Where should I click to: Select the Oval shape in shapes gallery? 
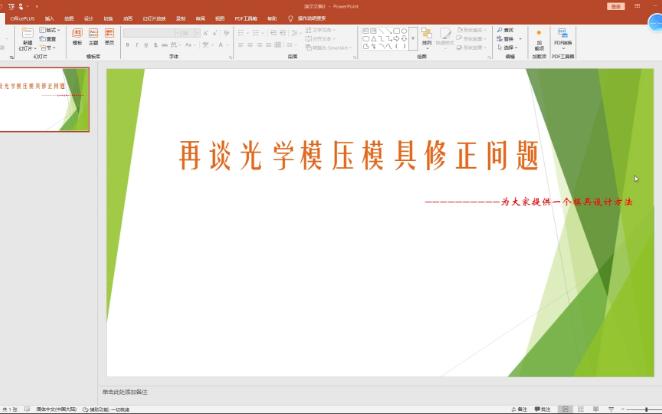[404, 31]
